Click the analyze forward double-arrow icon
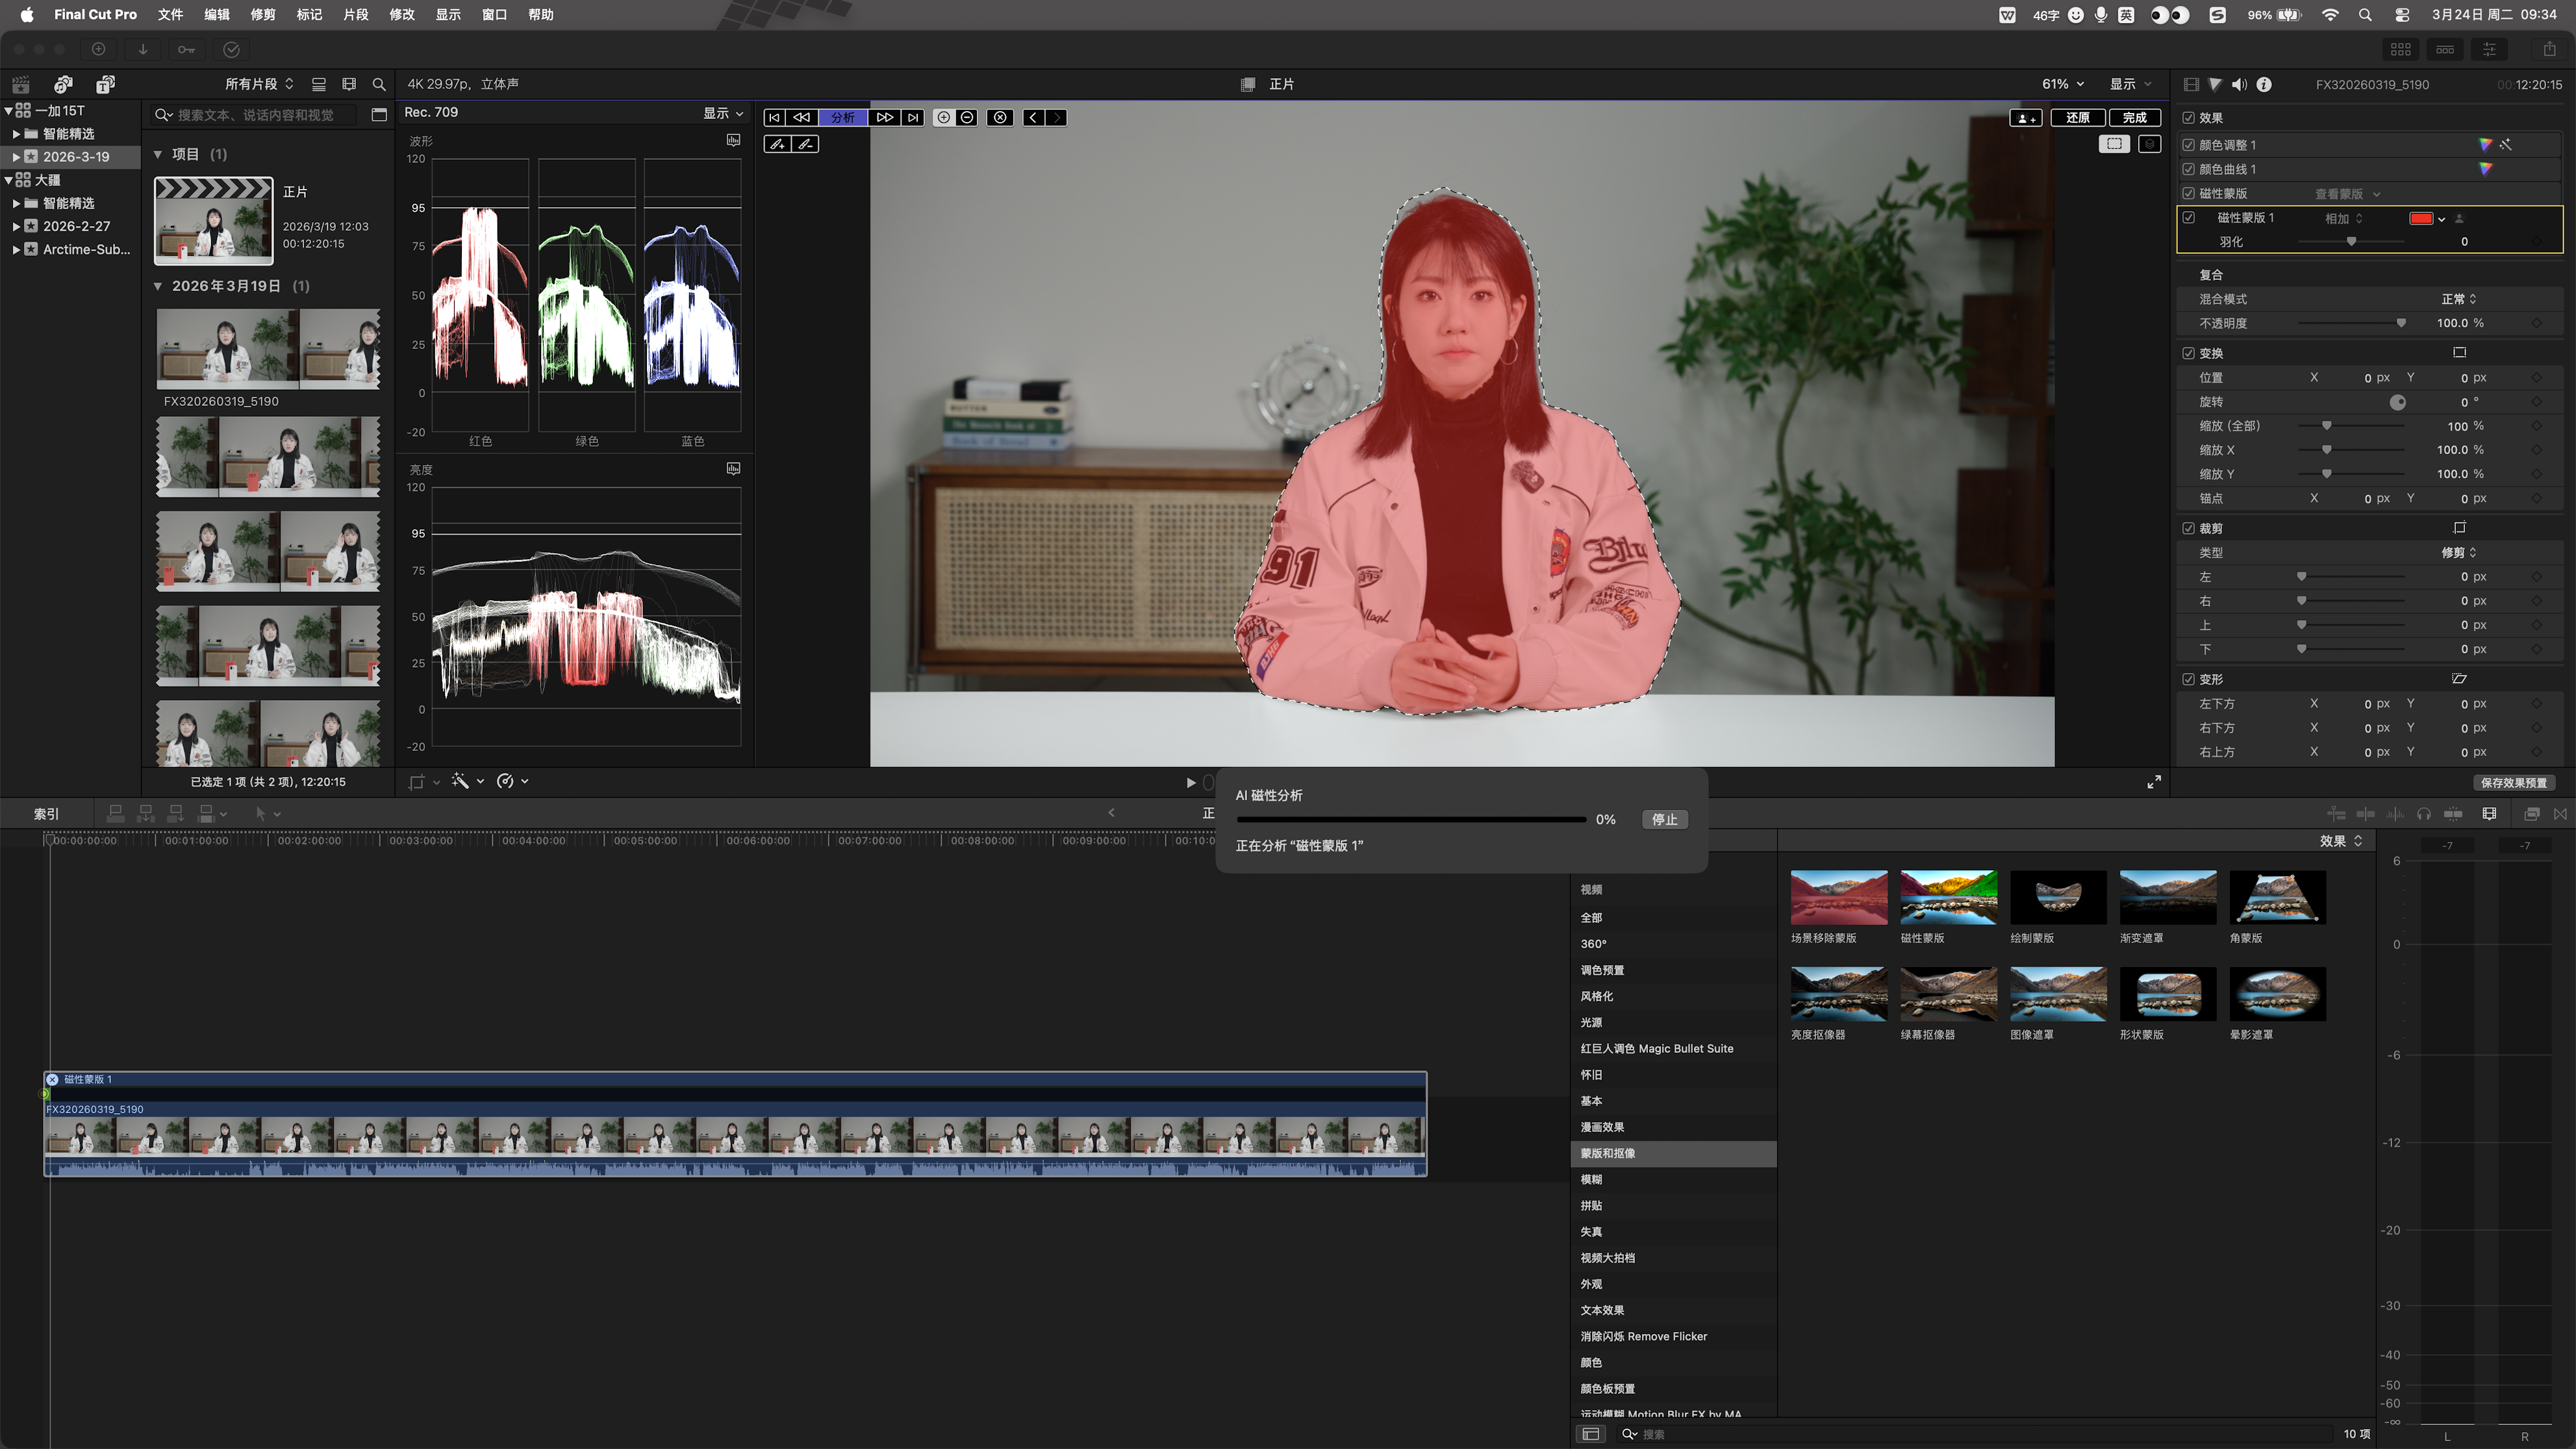 (884, 118)
